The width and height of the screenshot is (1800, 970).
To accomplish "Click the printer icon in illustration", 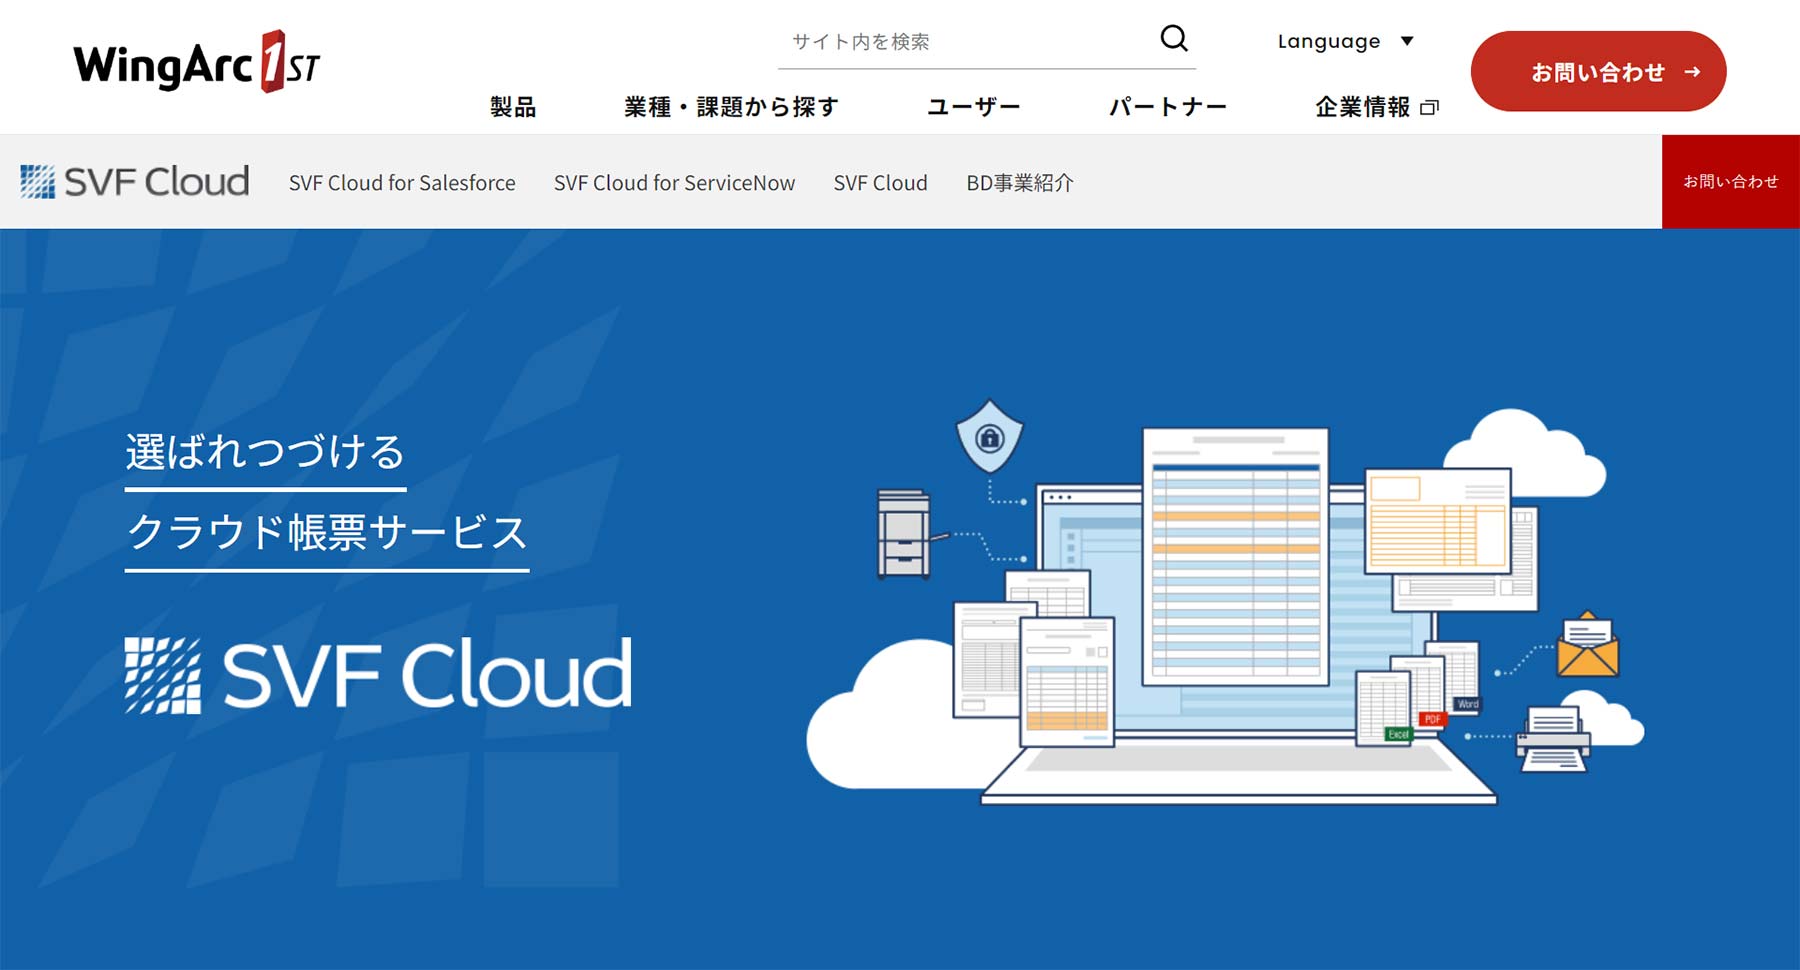I will pyautogui.click(x=1553, y=739).
